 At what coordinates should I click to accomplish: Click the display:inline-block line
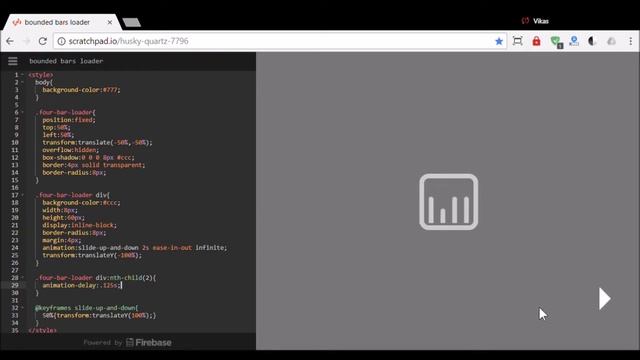point(79,225)
